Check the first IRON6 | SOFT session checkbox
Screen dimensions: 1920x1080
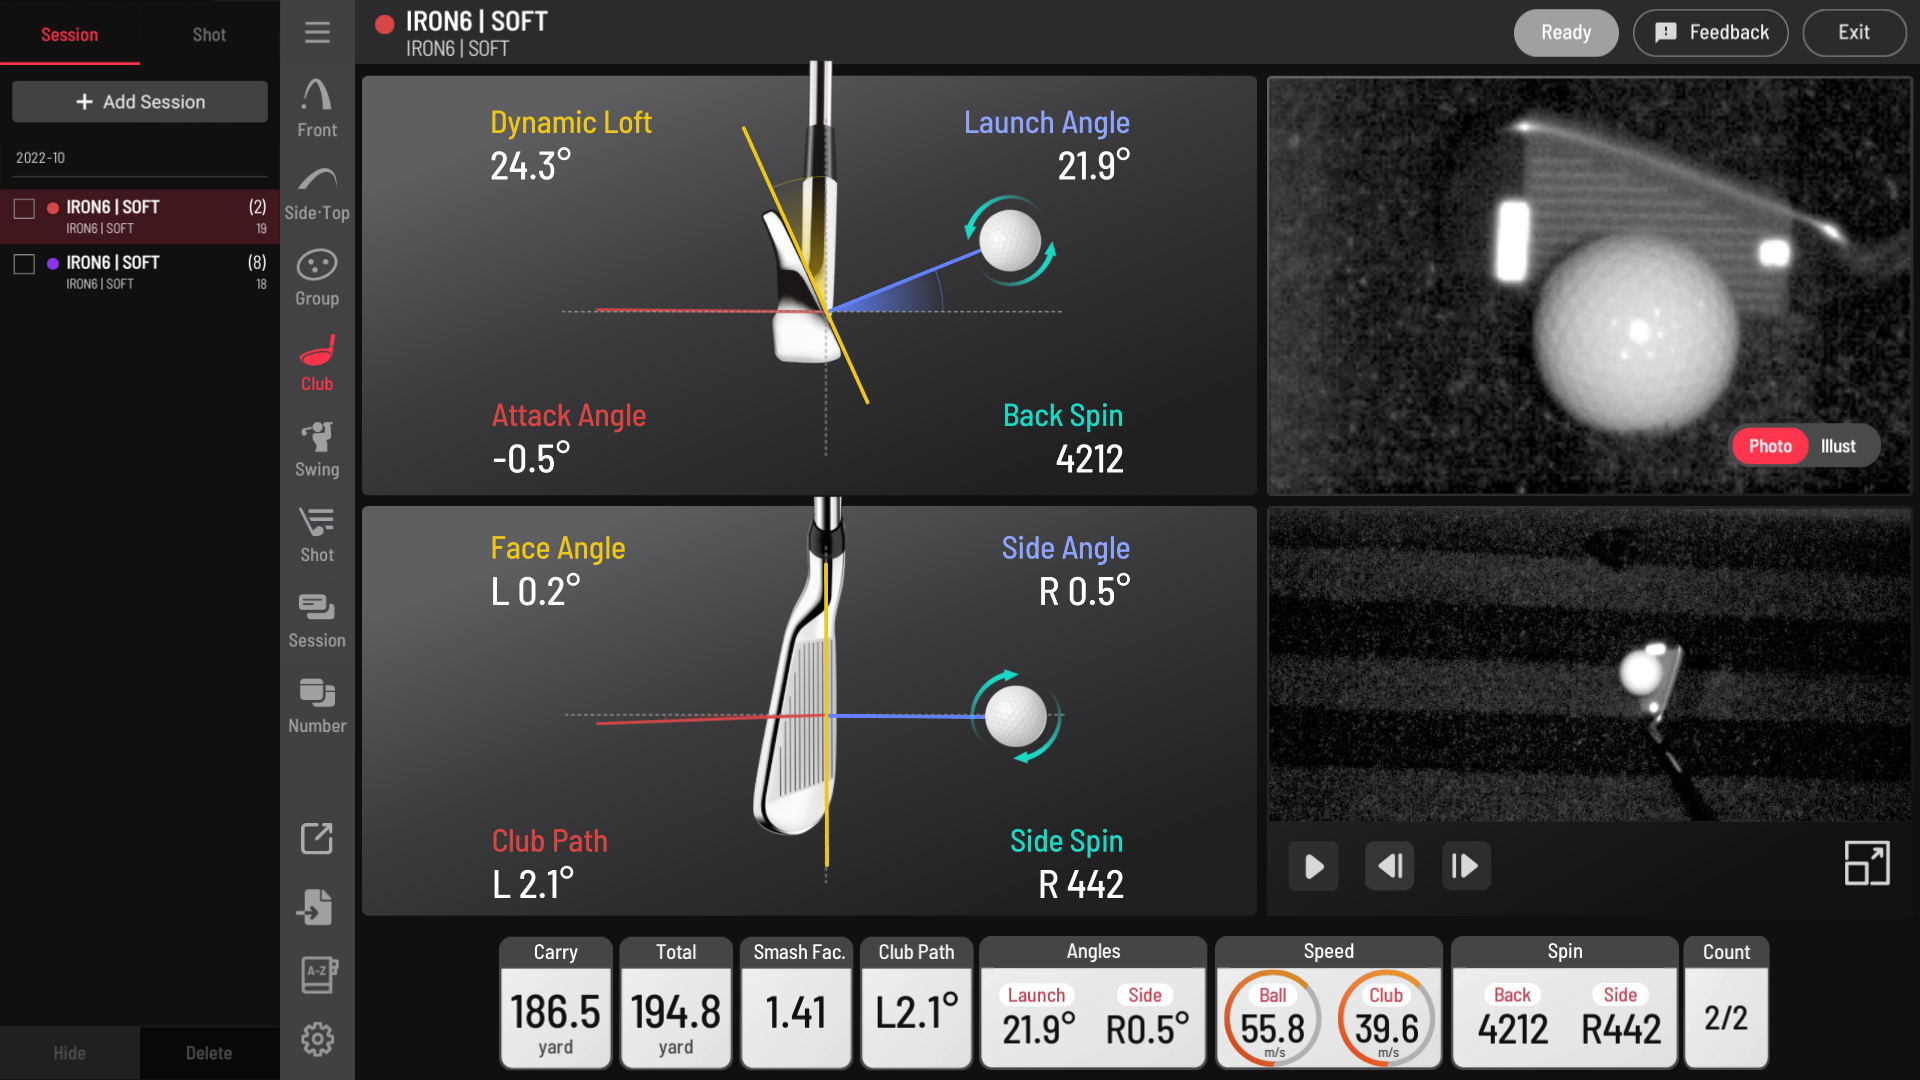(x=25, y=209)
